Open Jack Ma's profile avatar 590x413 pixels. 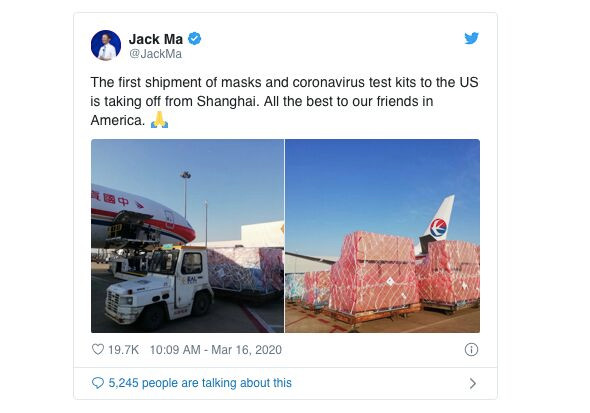106,45
